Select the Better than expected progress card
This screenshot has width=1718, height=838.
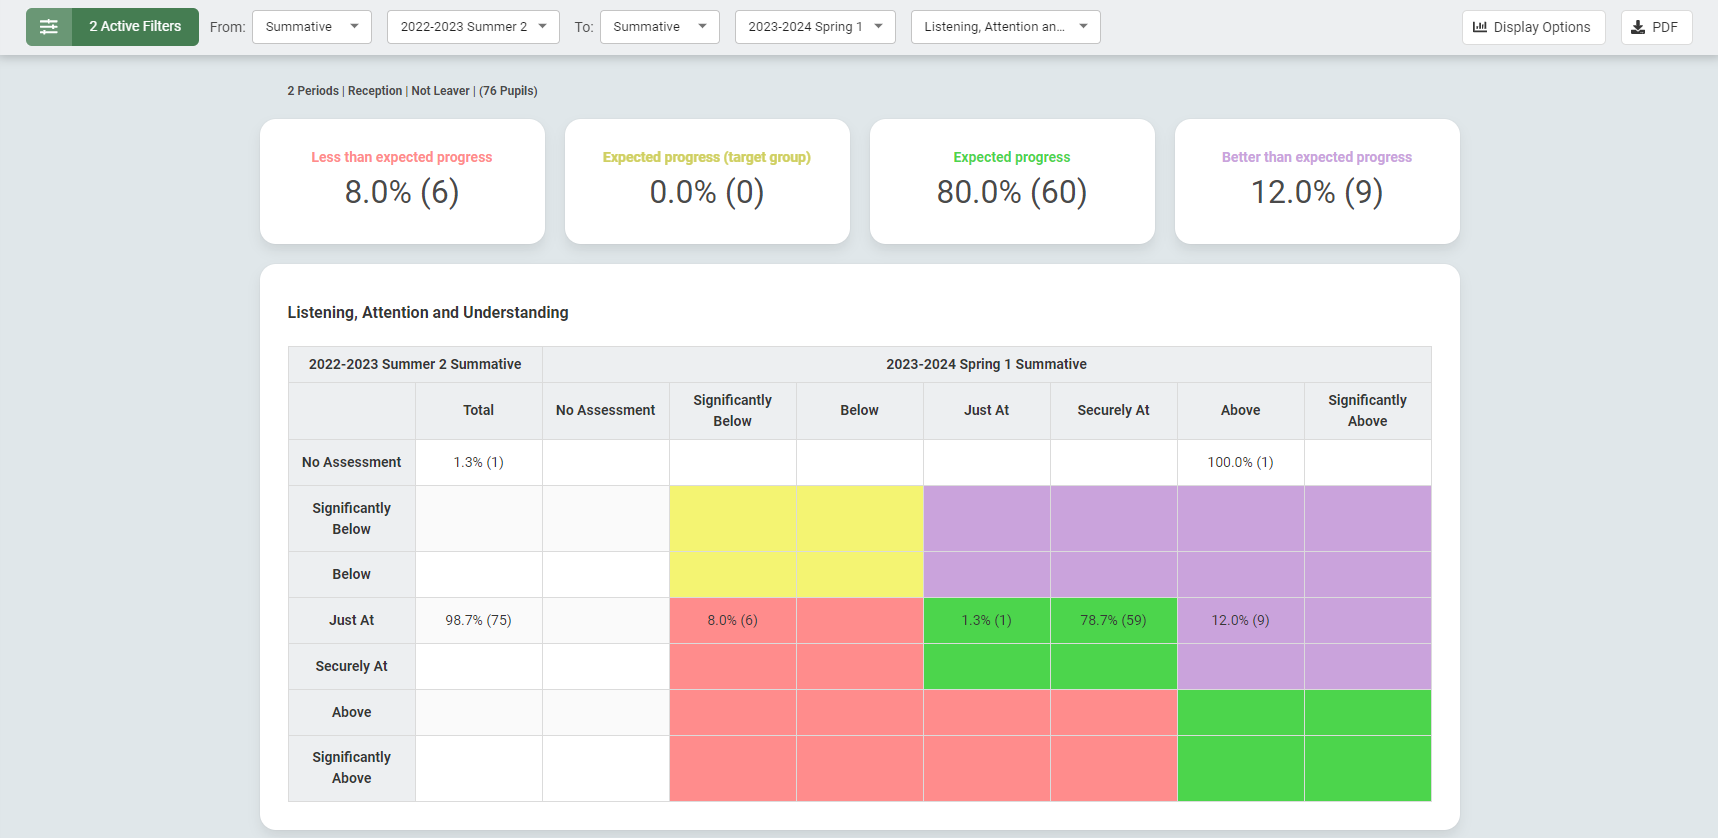(x=1317, y=181)
